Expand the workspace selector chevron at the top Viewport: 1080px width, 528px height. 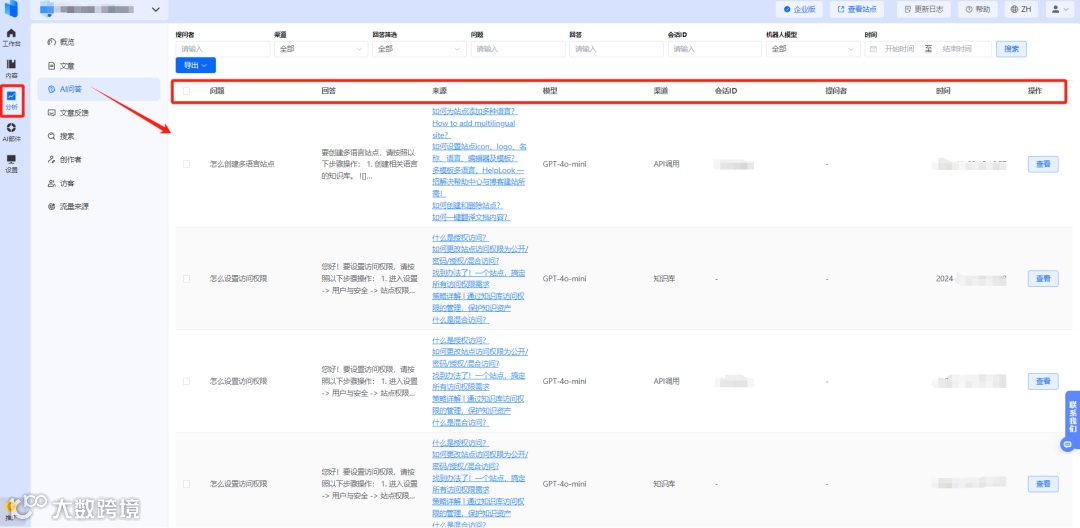pyautogui.click(x=155, y=9)
